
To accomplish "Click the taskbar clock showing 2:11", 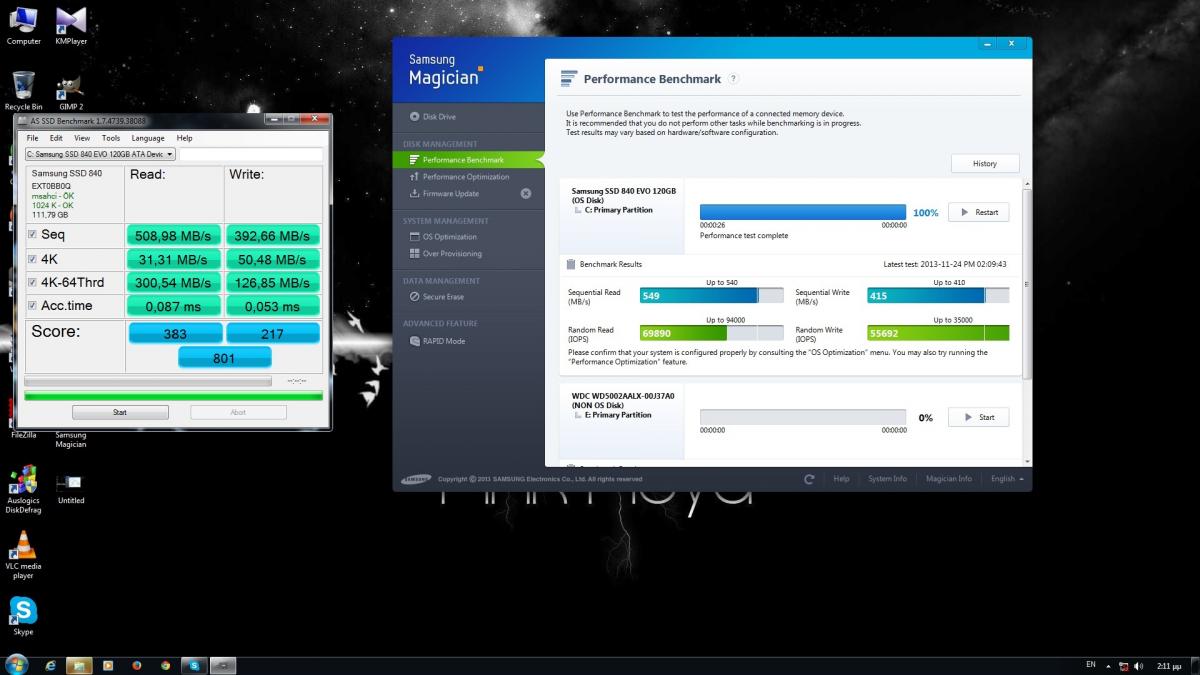I will pyautogui.click(x=1169, y=665).
